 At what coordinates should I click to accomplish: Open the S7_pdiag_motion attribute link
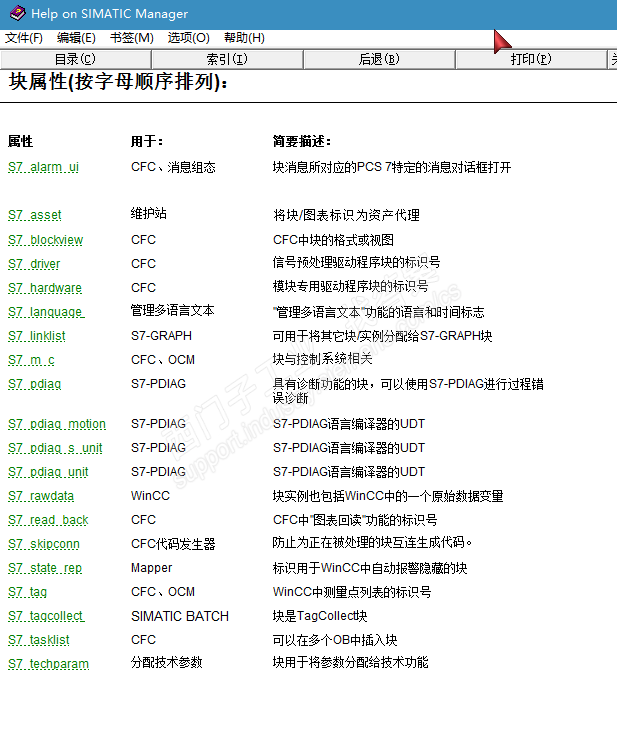coord(57,424)
